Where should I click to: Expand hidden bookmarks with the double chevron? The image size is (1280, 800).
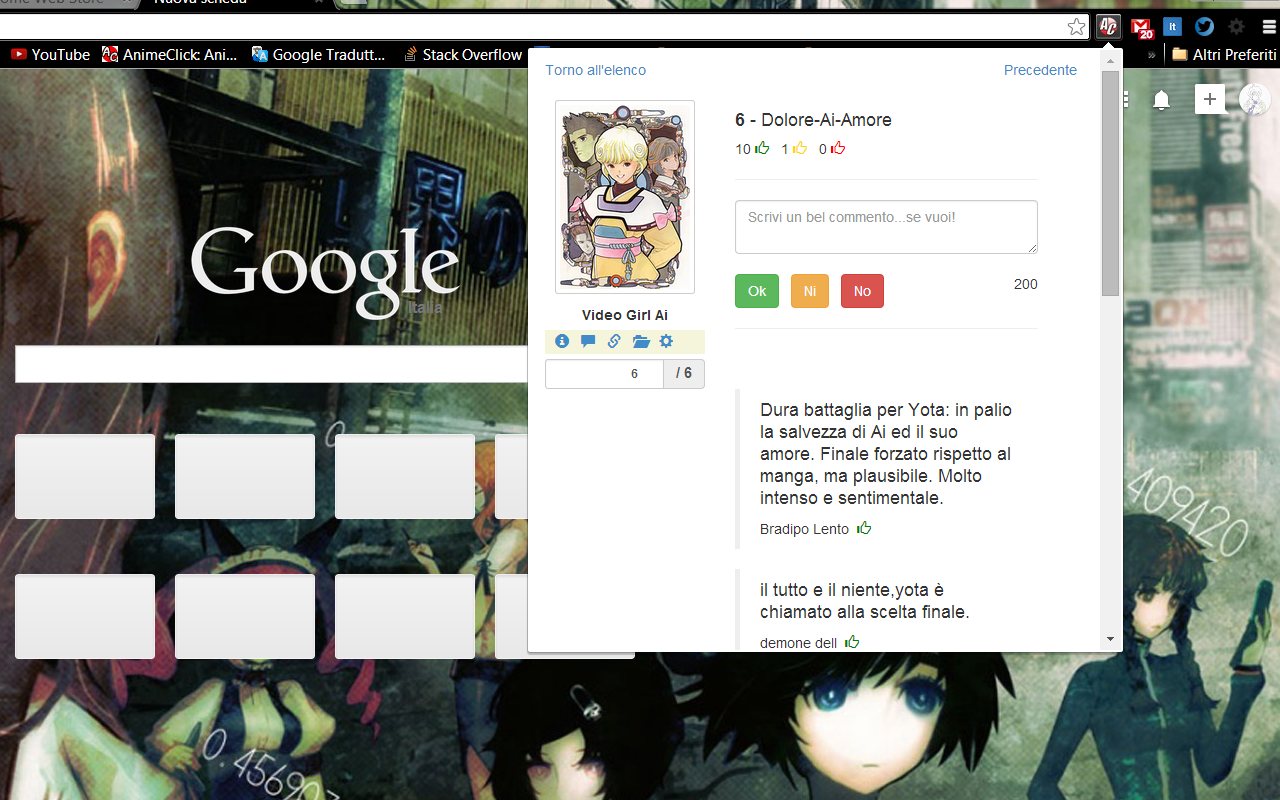tap(1153, 55)
